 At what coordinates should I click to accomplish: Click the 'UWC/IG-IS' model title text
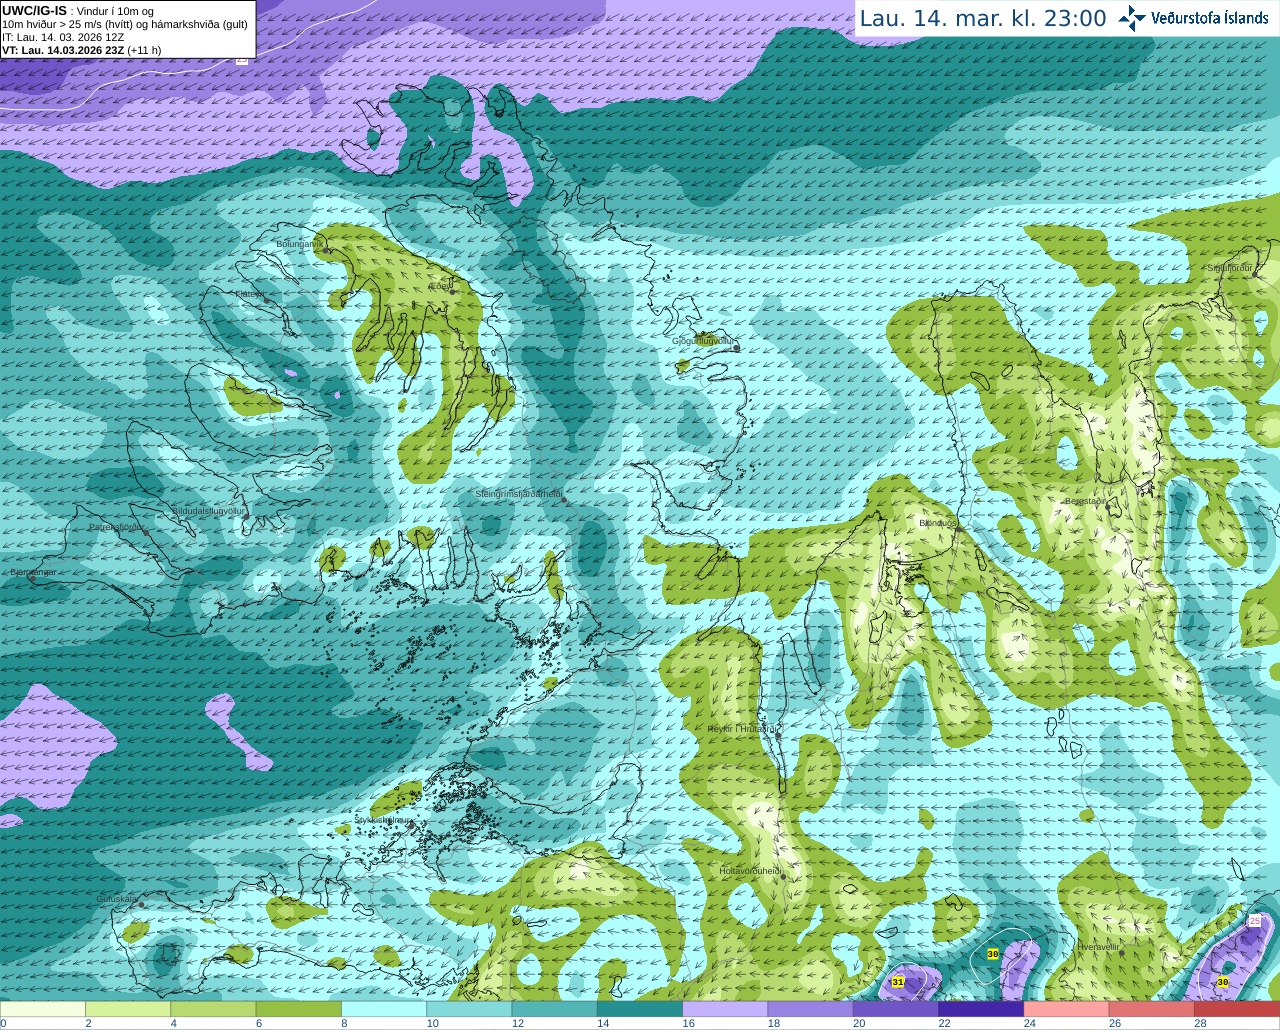point(34,10)
